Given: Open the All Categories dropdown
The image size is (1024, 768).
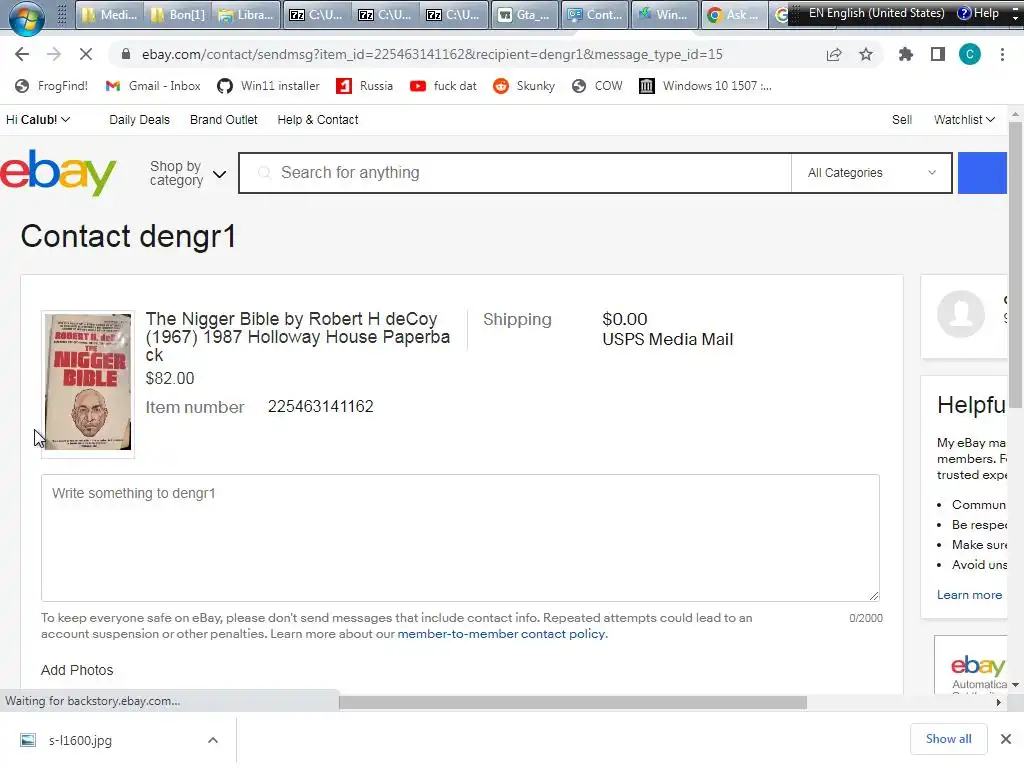Looking at the screenshot, I should 871,173.
